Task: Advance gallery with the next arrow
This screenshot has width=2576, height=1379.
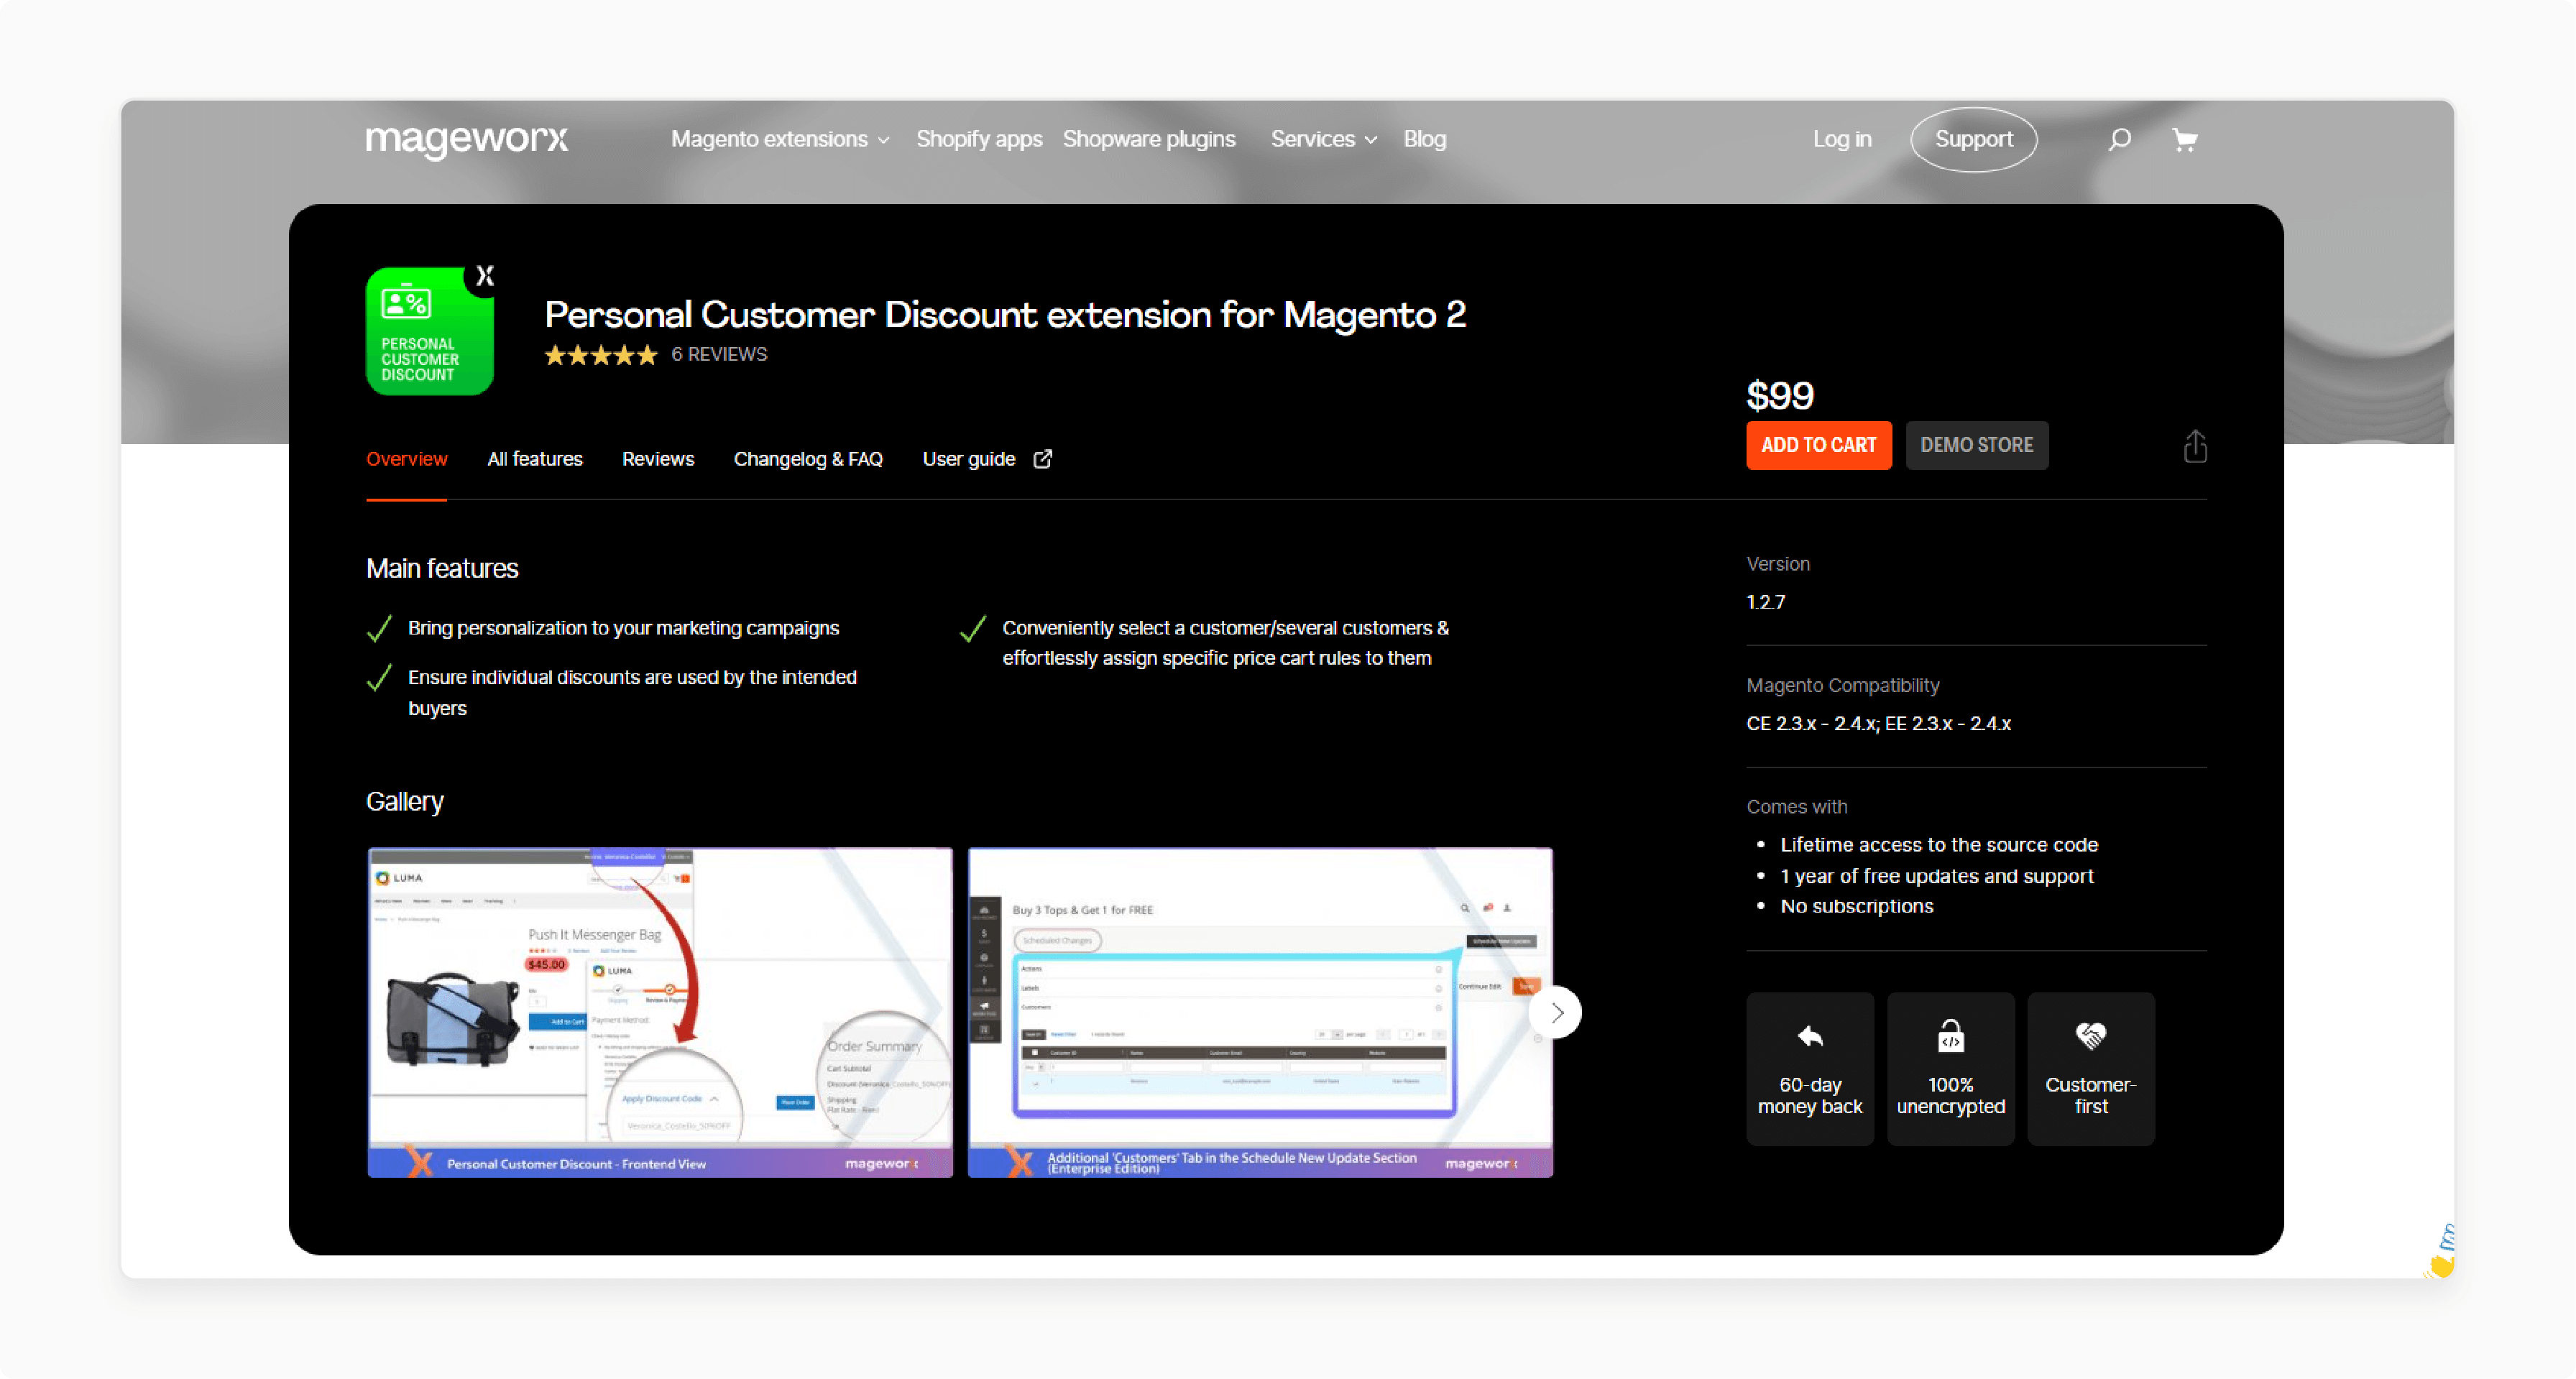Action: point(1556,1013)
